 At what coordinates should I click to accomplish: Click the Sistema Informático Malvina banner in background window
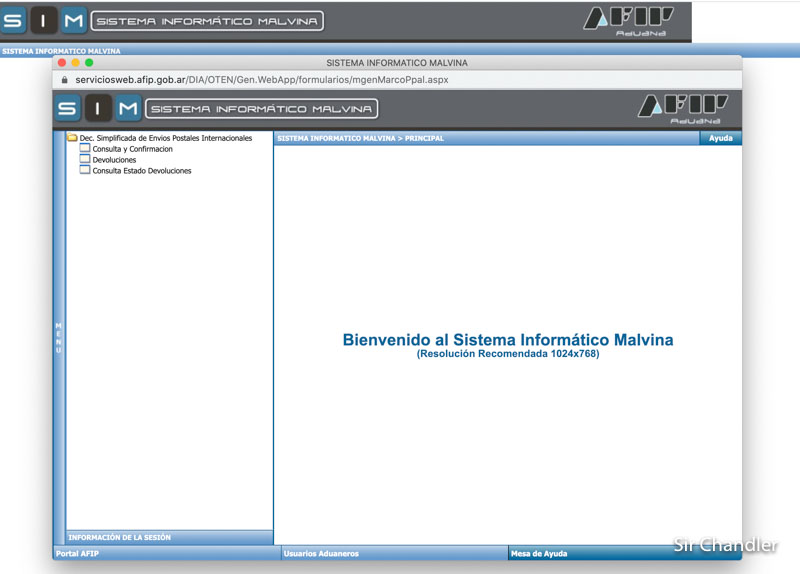(x=207, y=21)
